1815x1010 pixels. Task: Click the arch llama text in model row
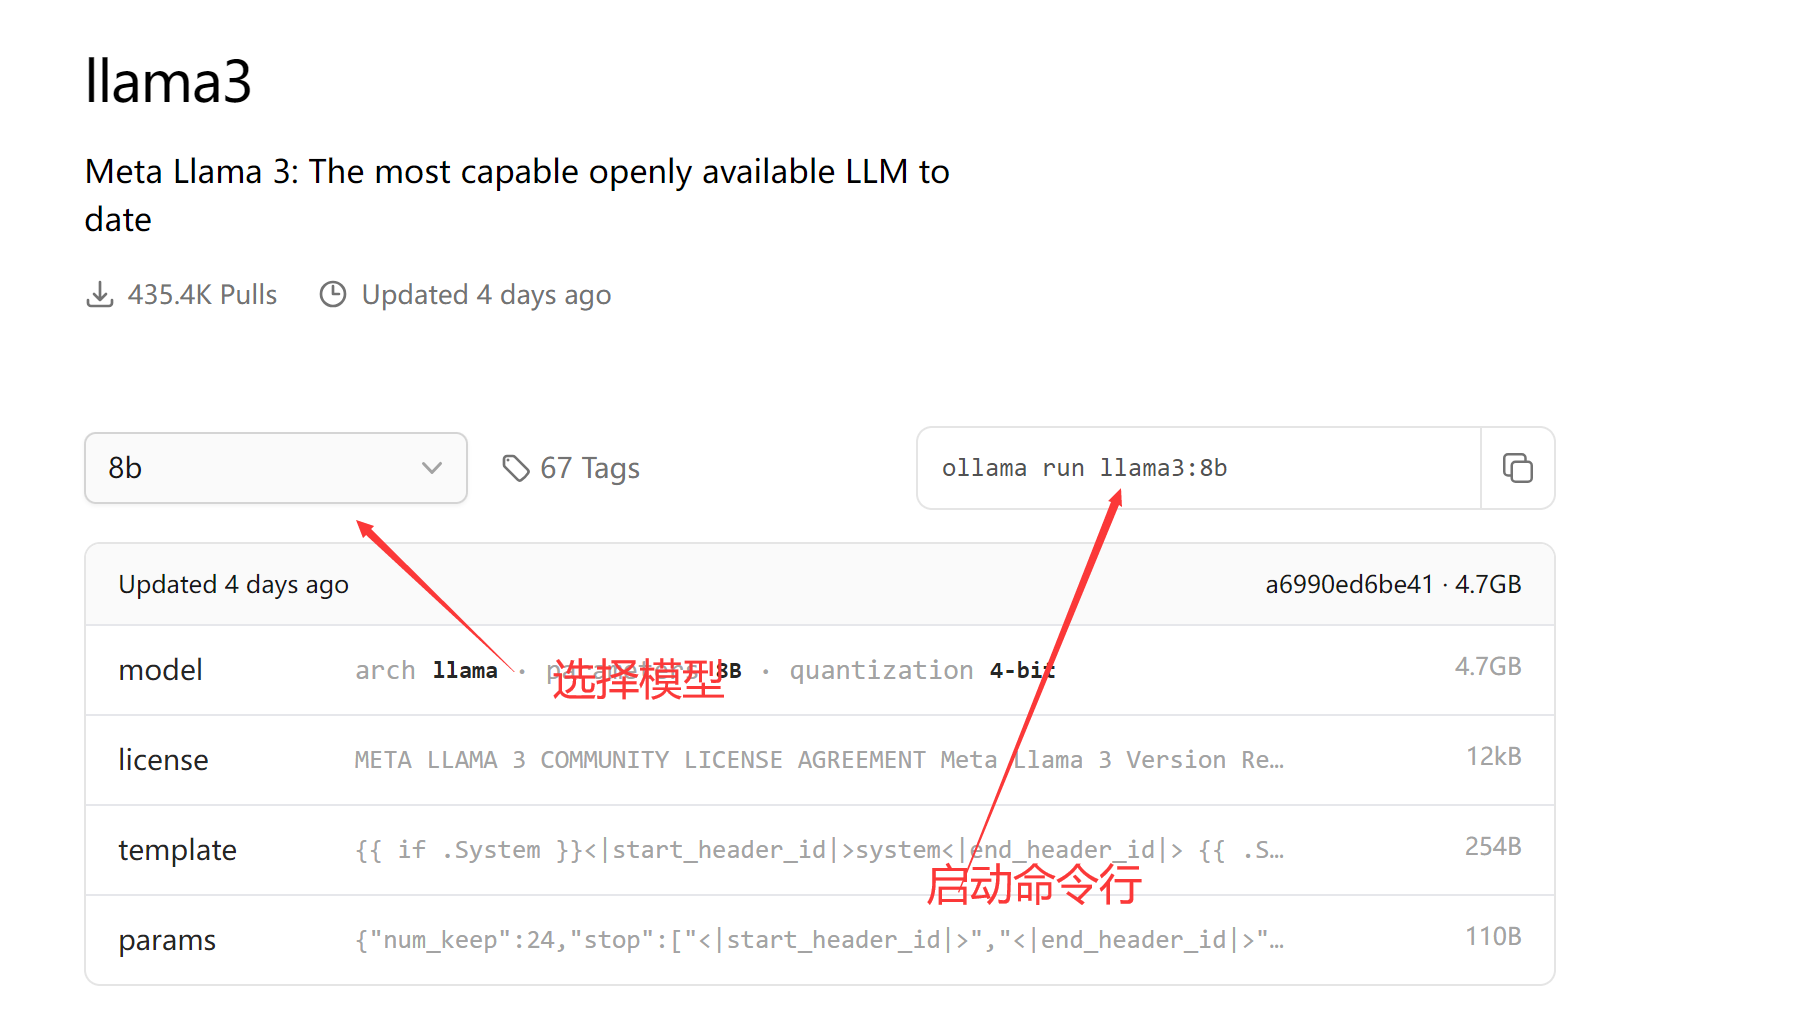tap(426, 670)
